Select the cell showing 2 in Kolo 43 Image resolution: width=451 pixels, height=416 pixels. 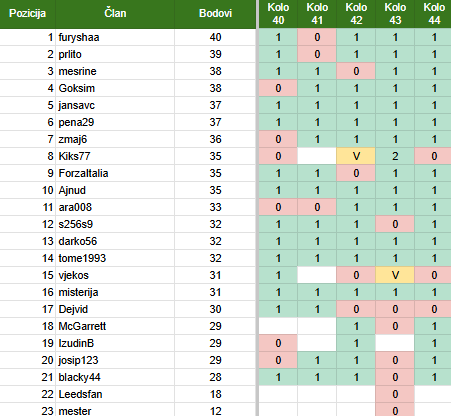pos(395,156)
